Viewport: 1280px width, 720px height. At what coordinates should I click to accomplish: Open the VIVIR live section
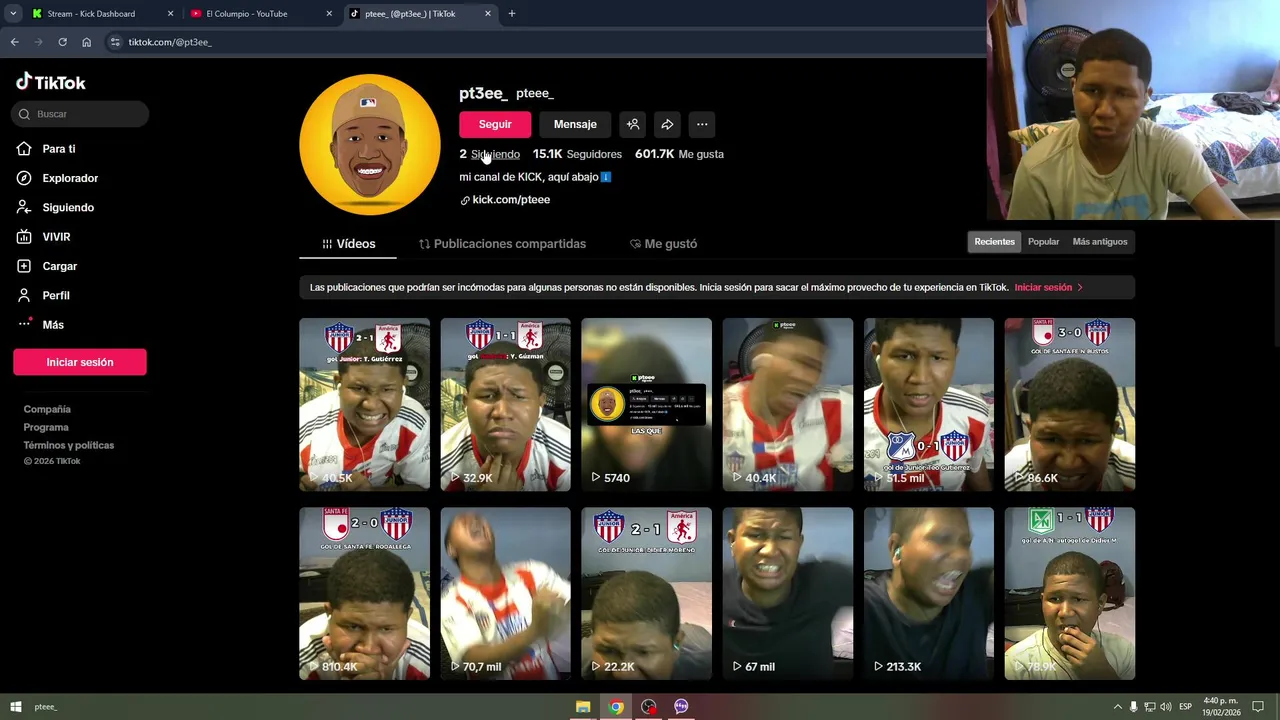pyautogui.click(x=56, y=237)
